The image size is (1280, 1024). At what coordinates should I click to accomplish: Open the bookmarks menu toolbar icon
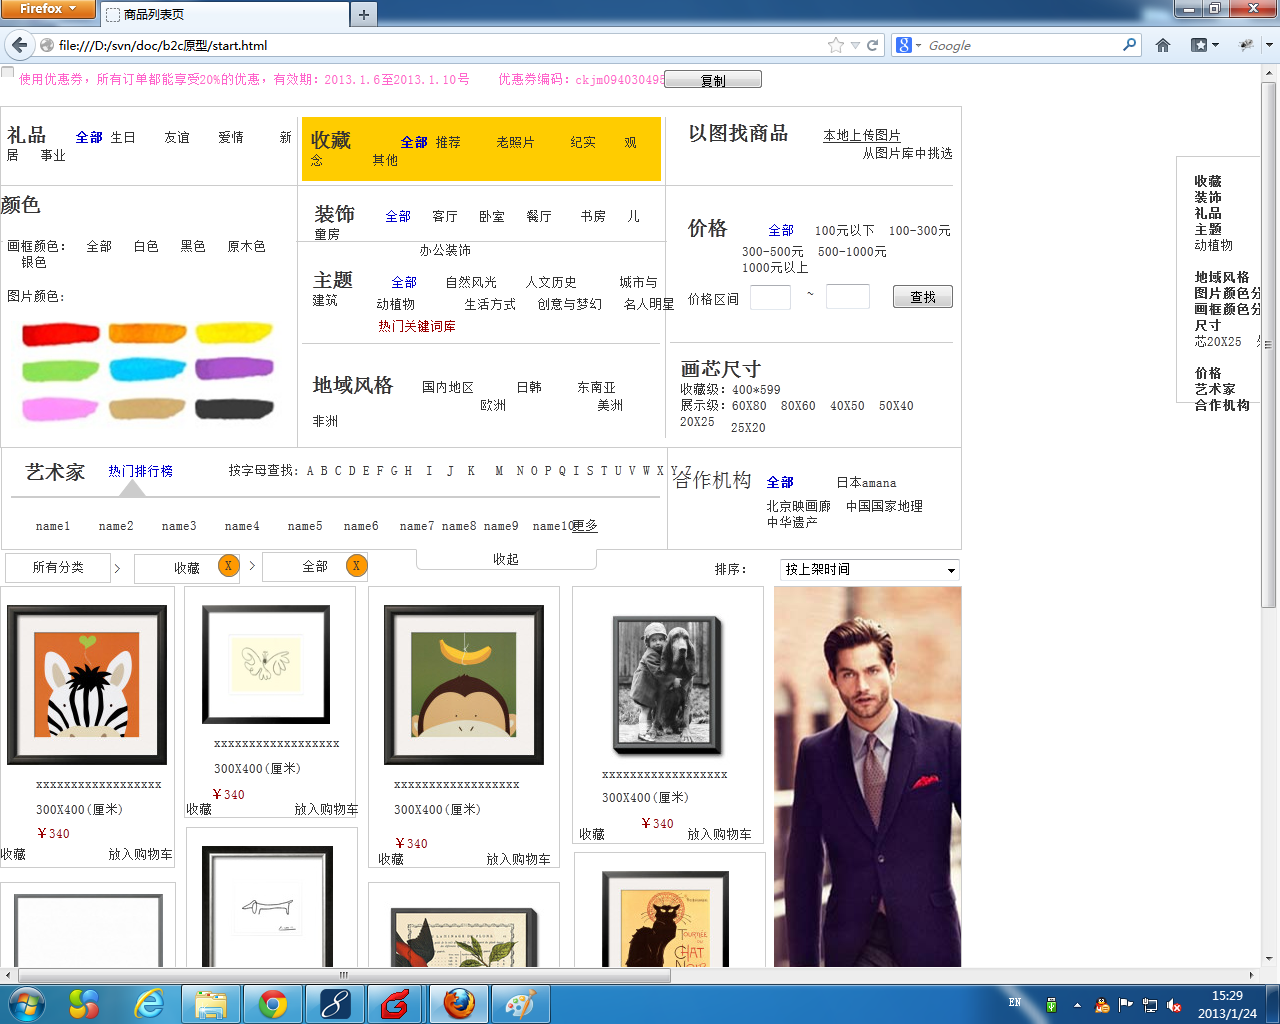pyautogui.click(x=1204, y=45)
